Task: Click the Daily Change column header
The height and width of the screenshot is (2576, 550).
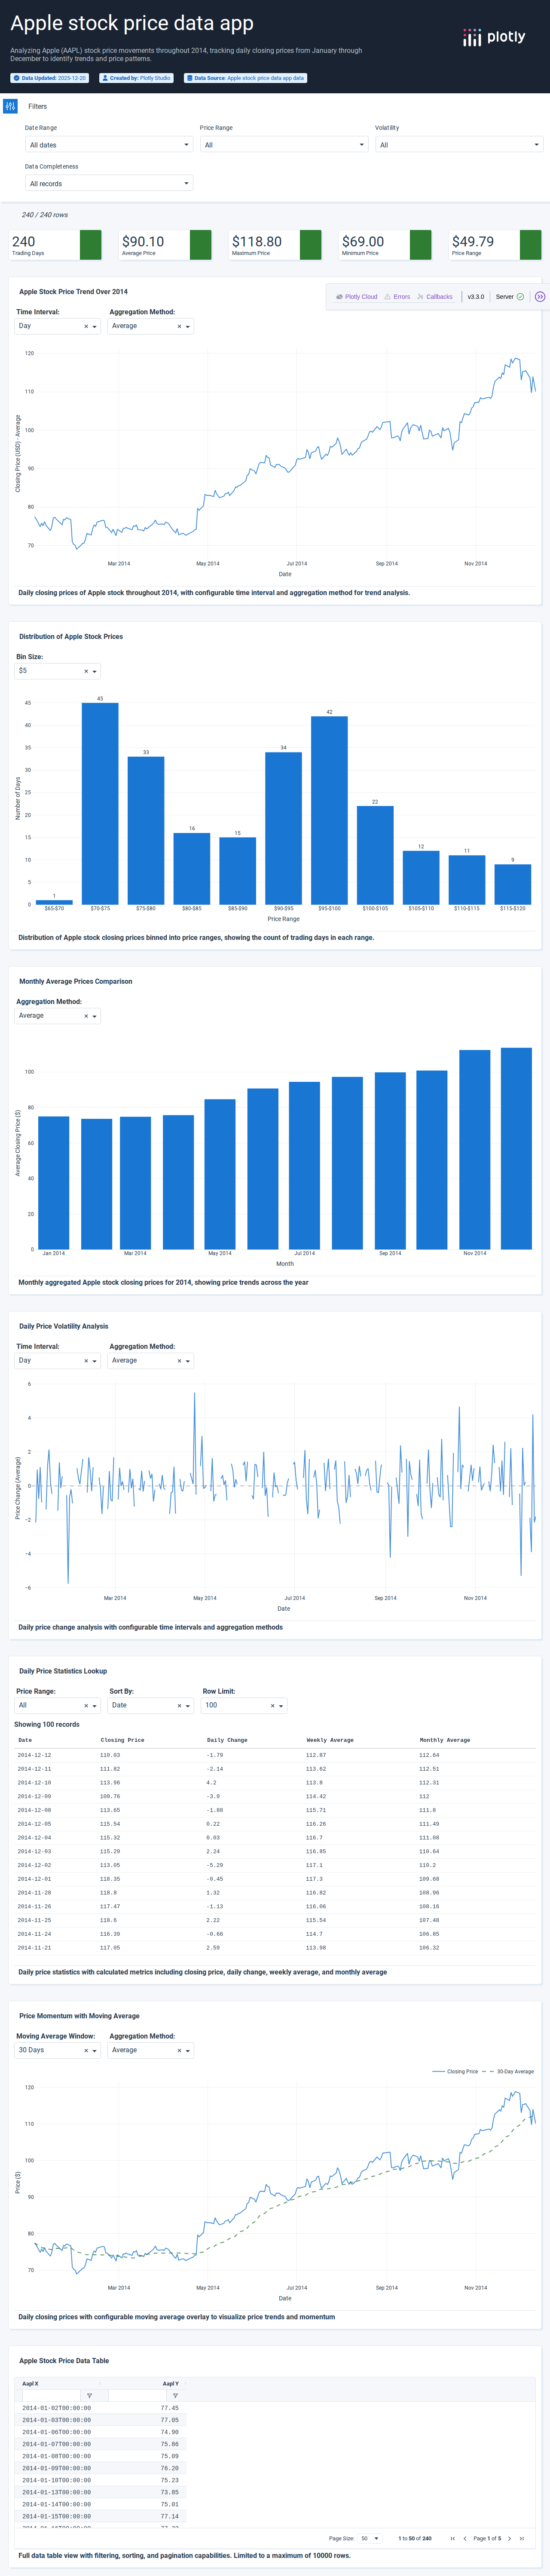Action: coord(227,1740)
